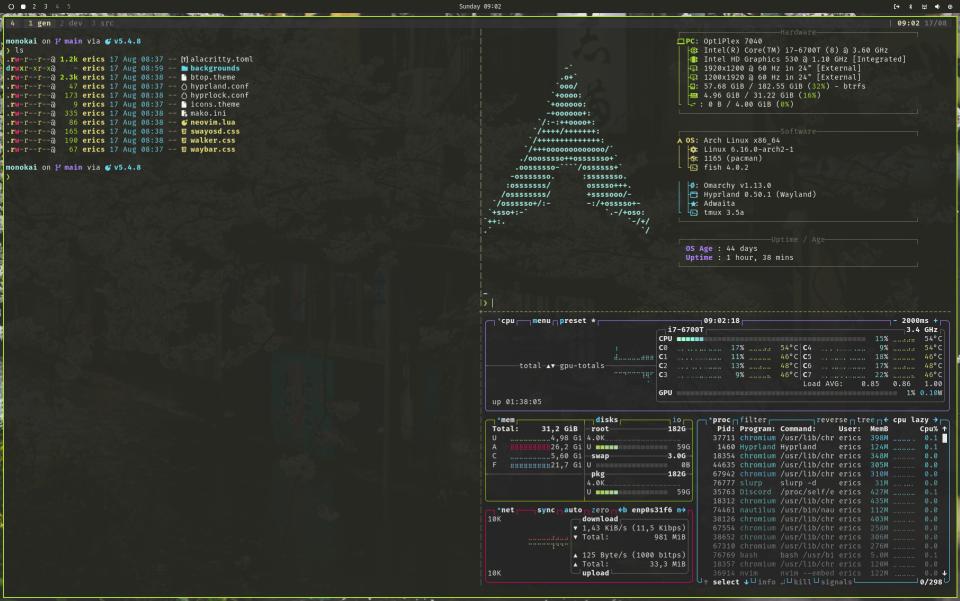Image resolution: width=960 pixels, height=601 pixels.
Task: Select tmux window '2 dev'
Action: (x=71, y=23)
